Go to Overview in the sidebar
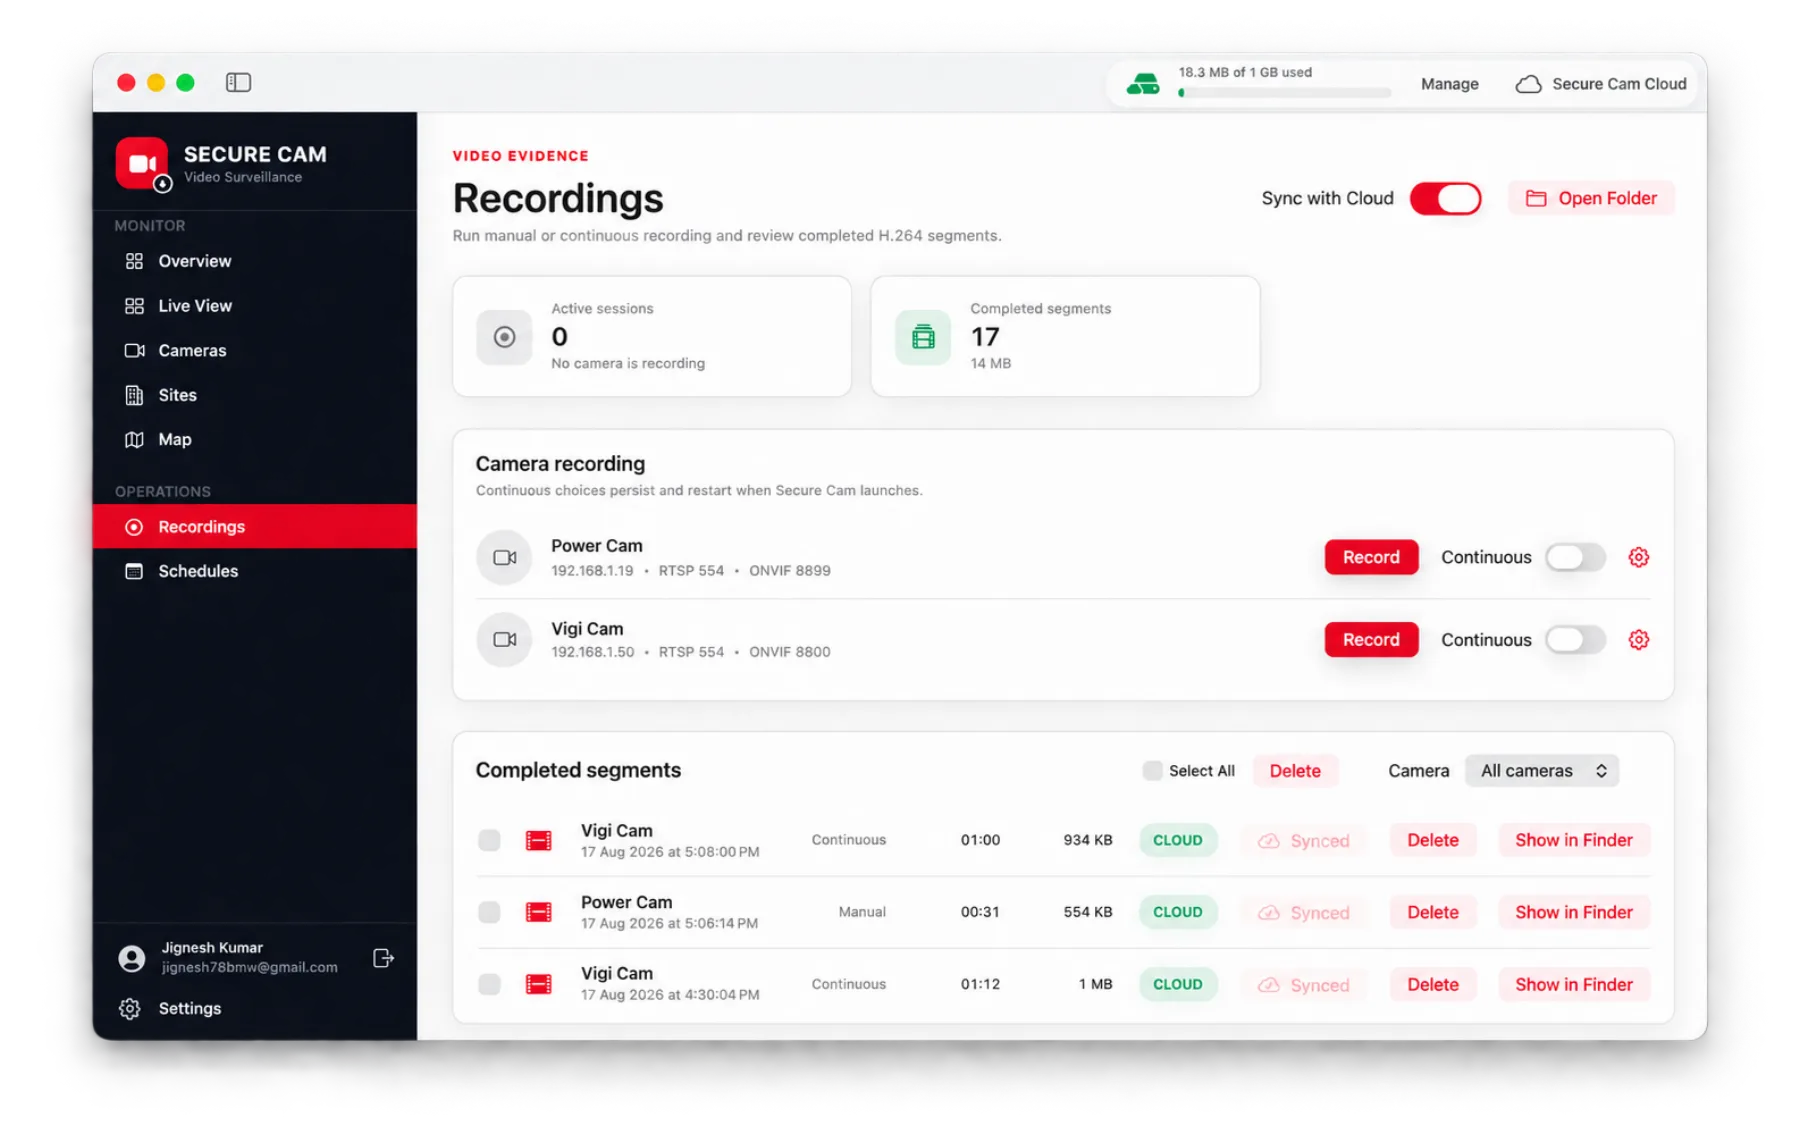Viewport: 1800px width, 1126px height. (x=255, y=261)
